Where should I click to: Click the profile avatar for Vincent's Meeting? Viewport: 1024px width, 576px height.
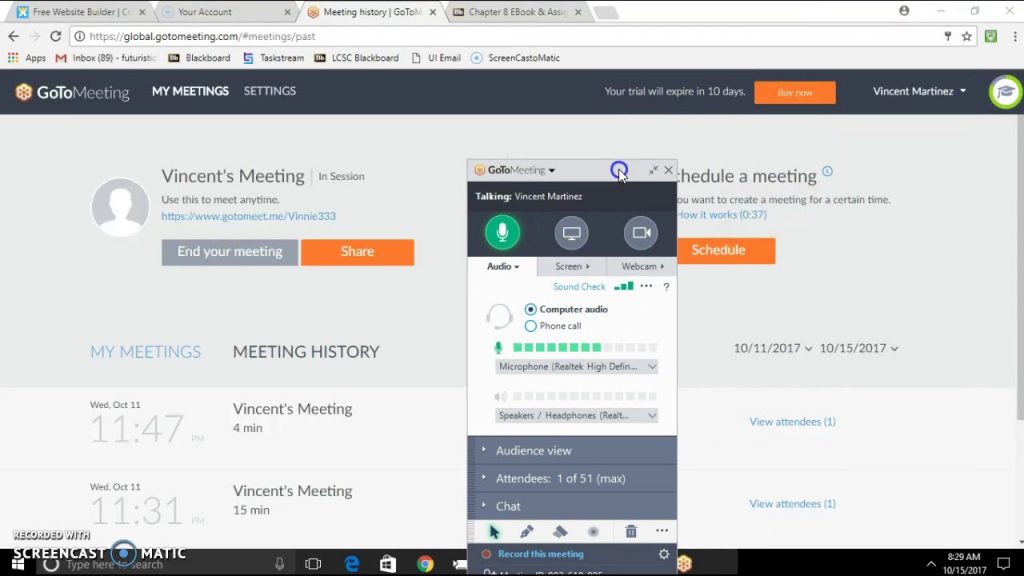pyautogui.click(x=120, y=206)
